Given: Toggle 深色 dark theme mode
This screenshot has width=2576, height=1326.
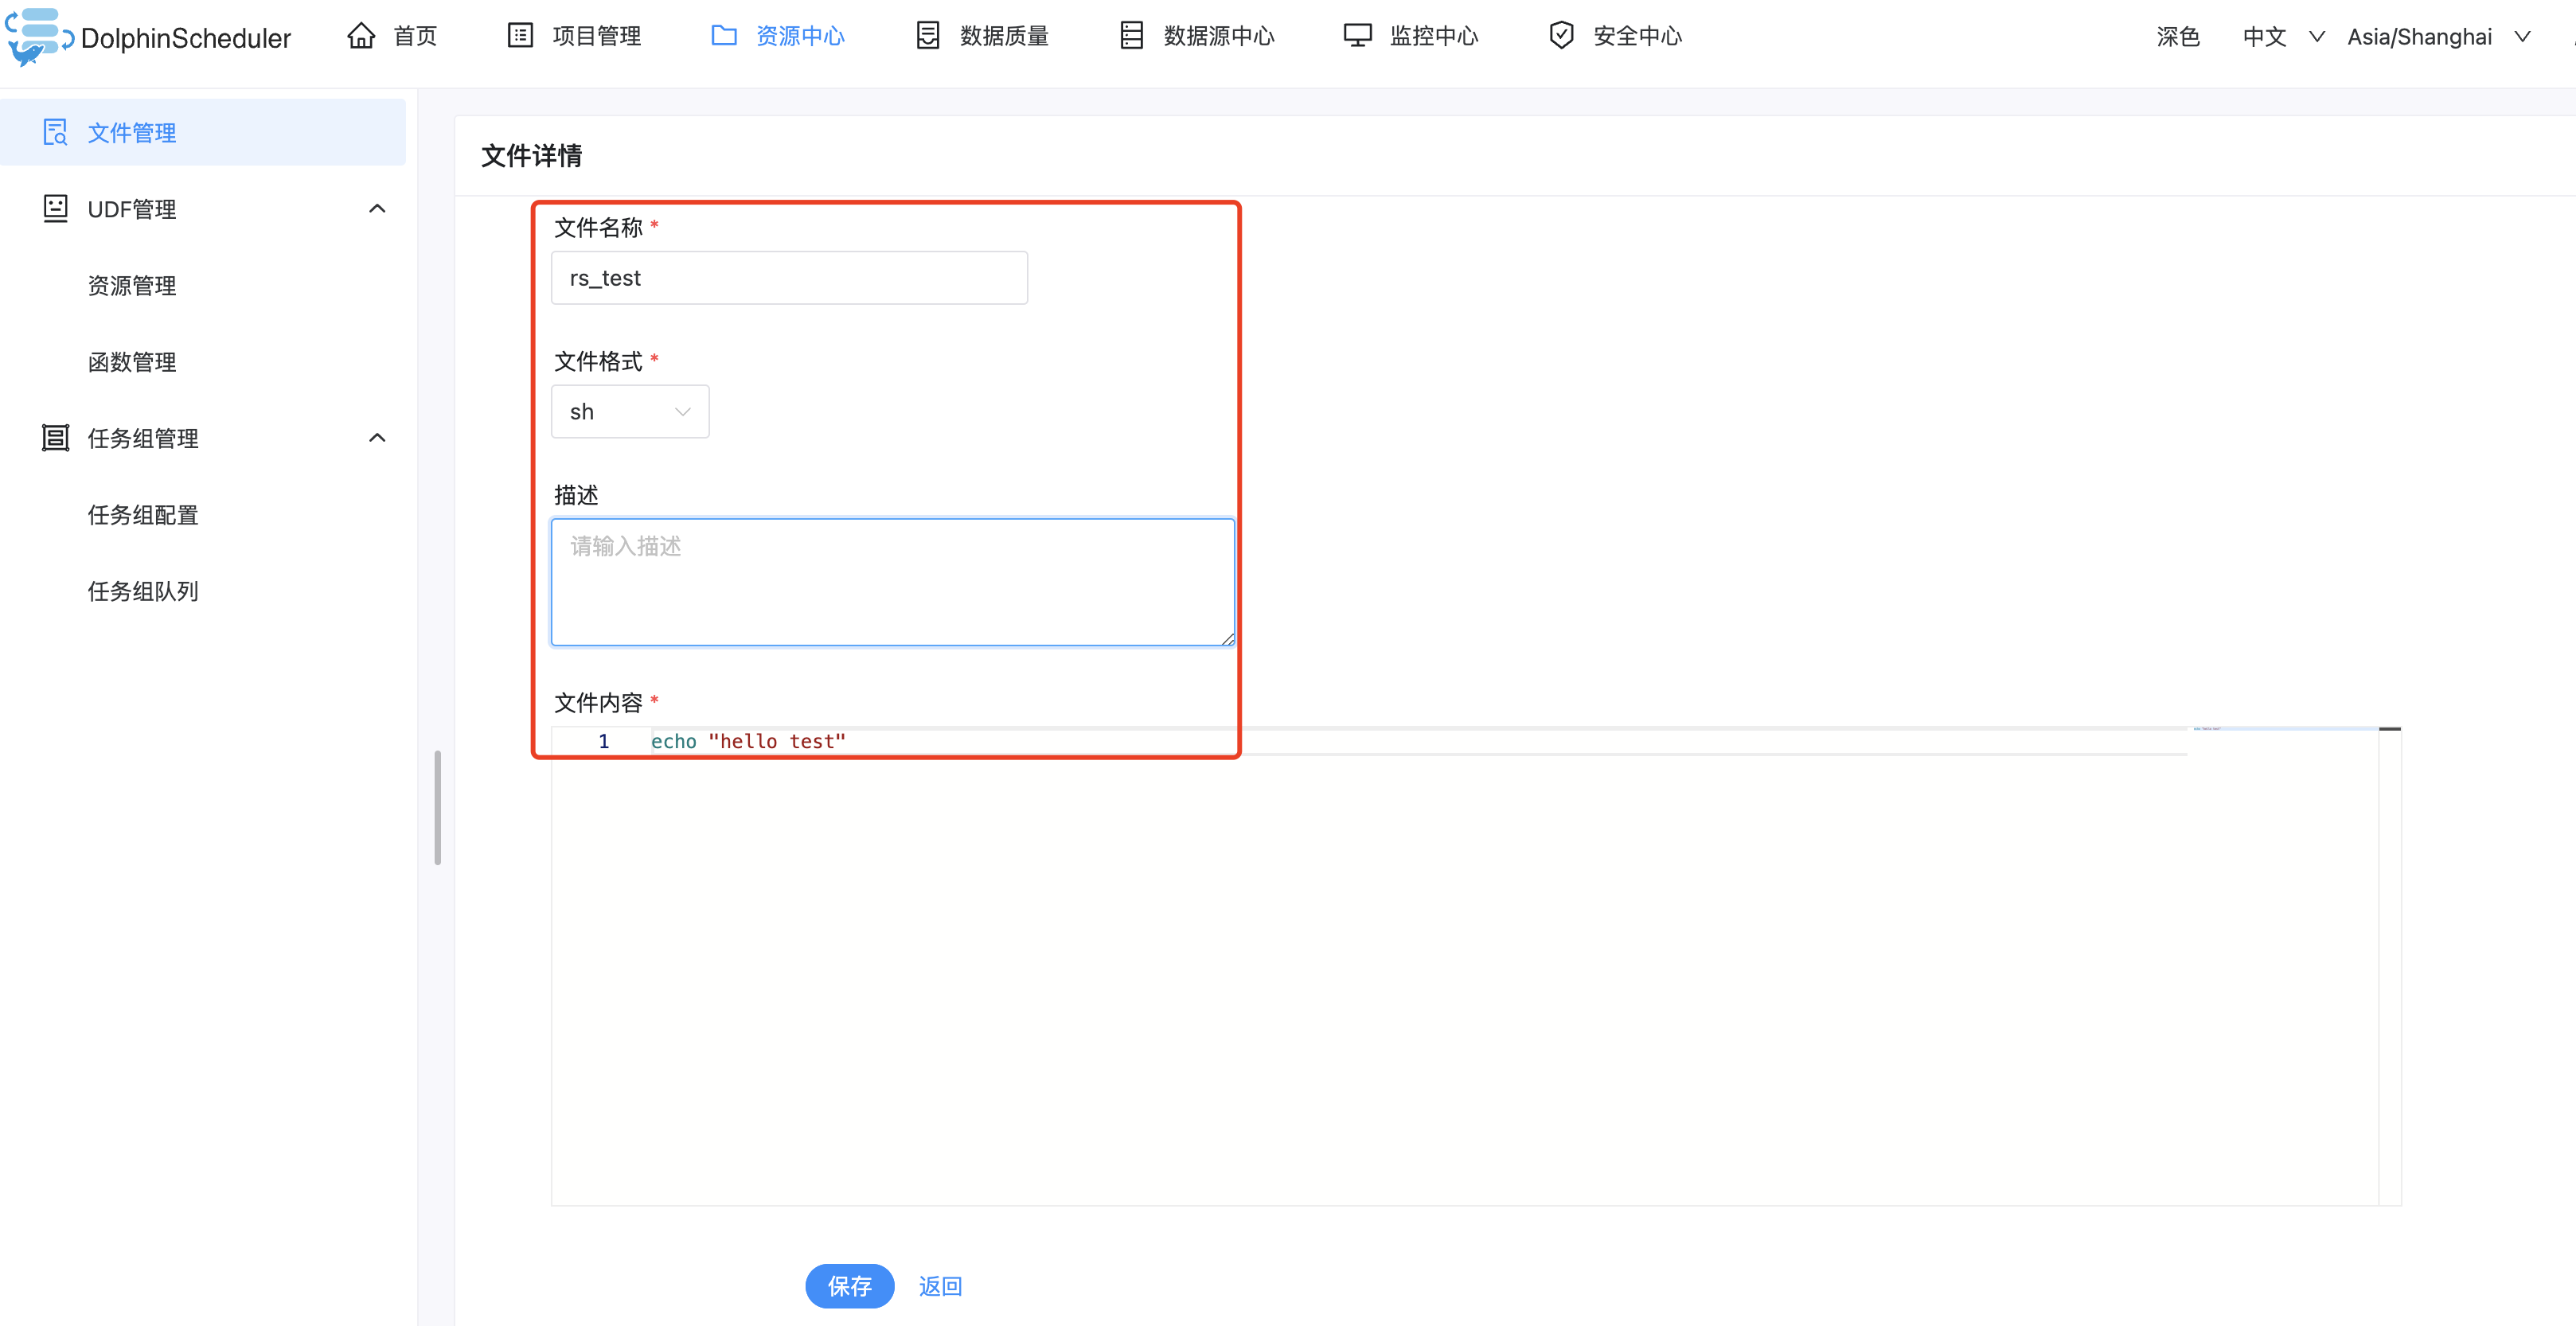Looking at the screenshot, I should pos(2177,37).
